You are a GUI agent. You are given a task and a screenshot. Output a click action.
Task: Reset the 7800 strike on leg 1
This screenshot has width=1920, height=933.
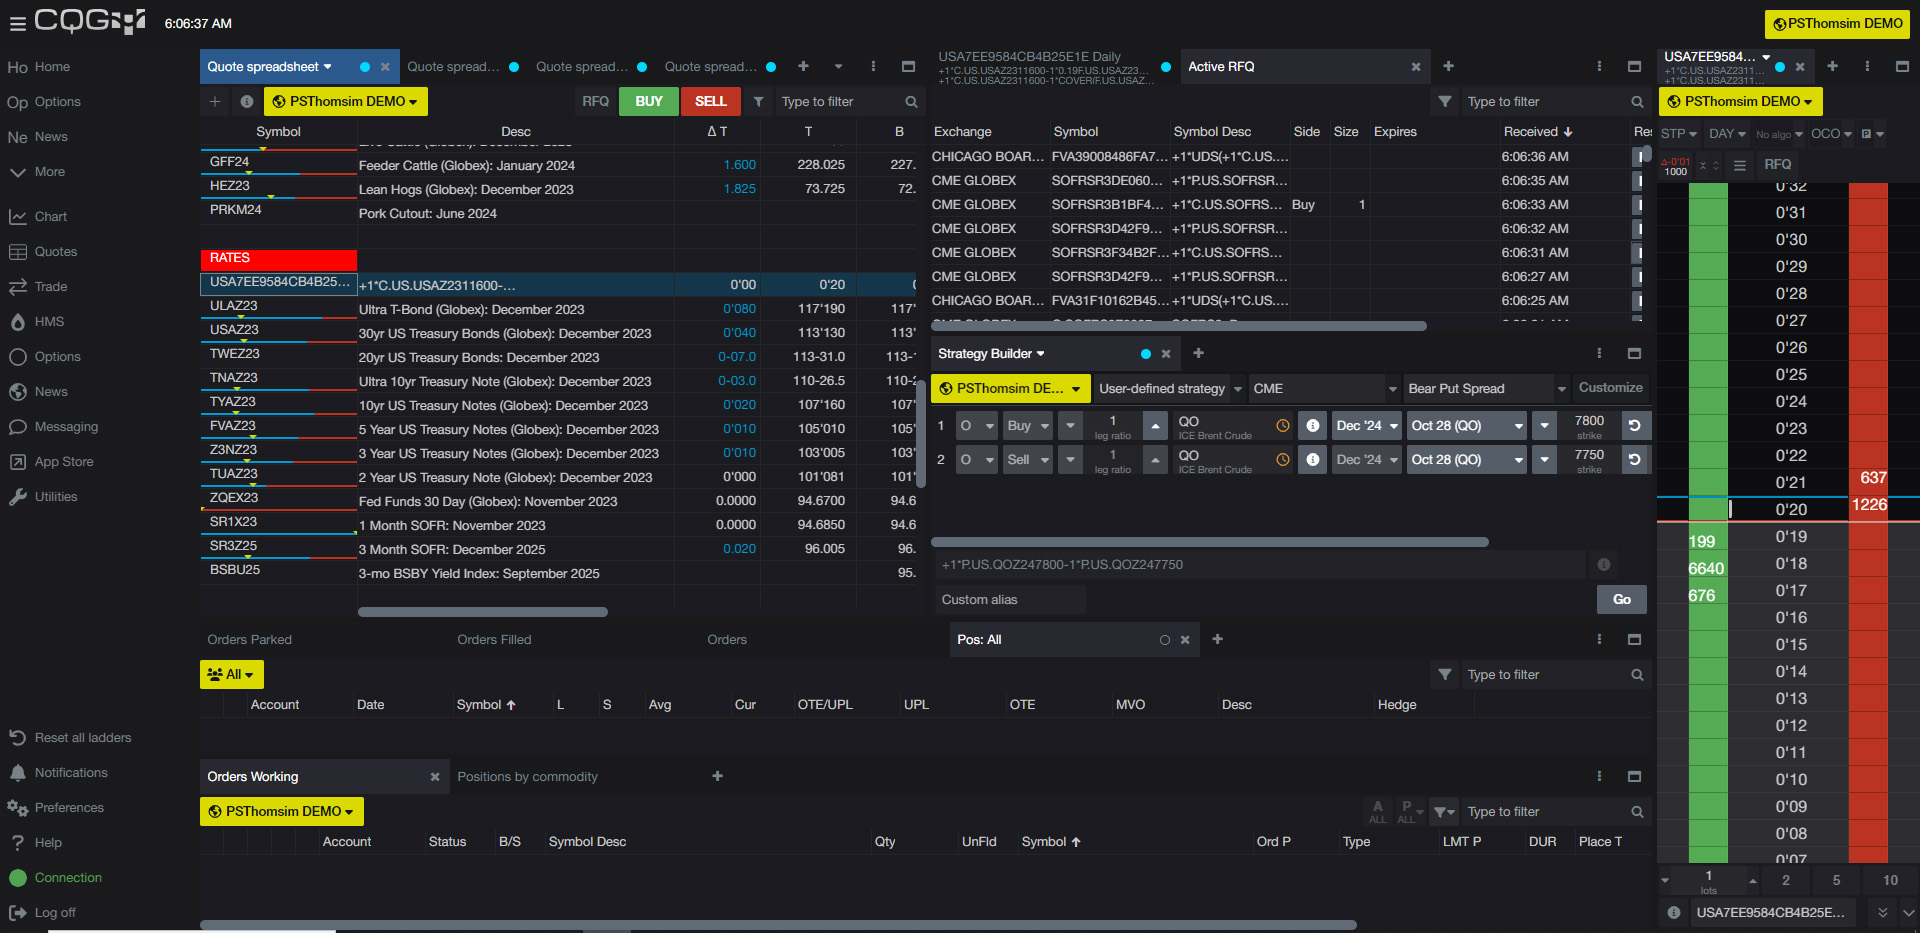click(1634, 426)
